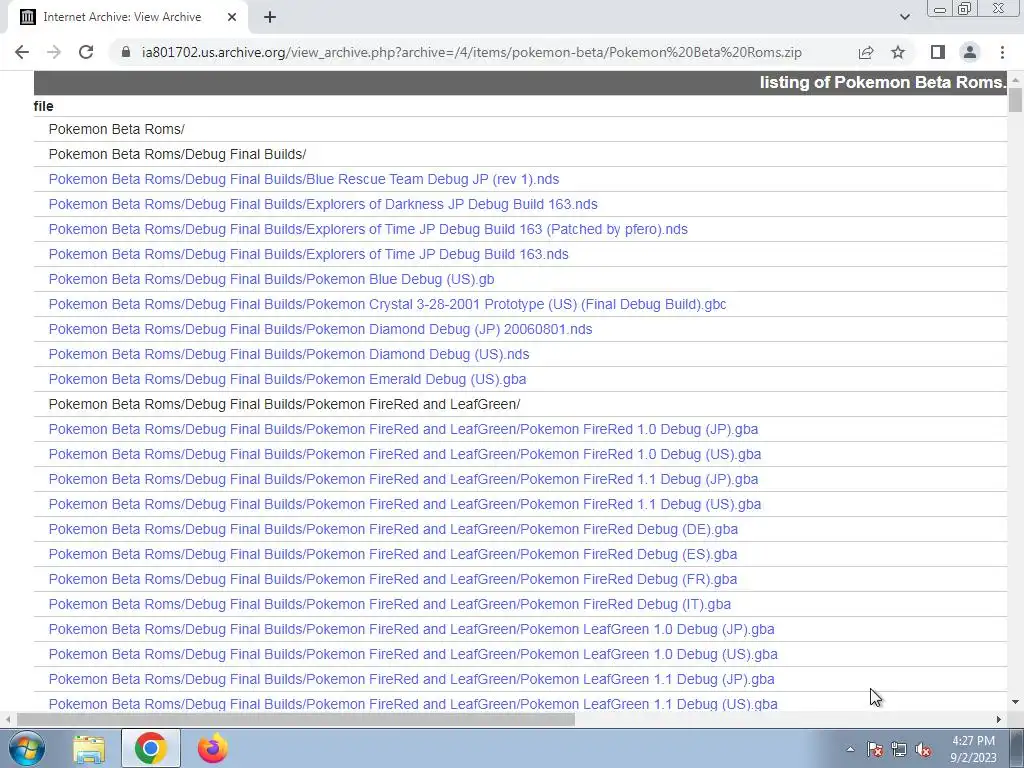Click the horizontal scrollbar left arrow

coord(8,719)
